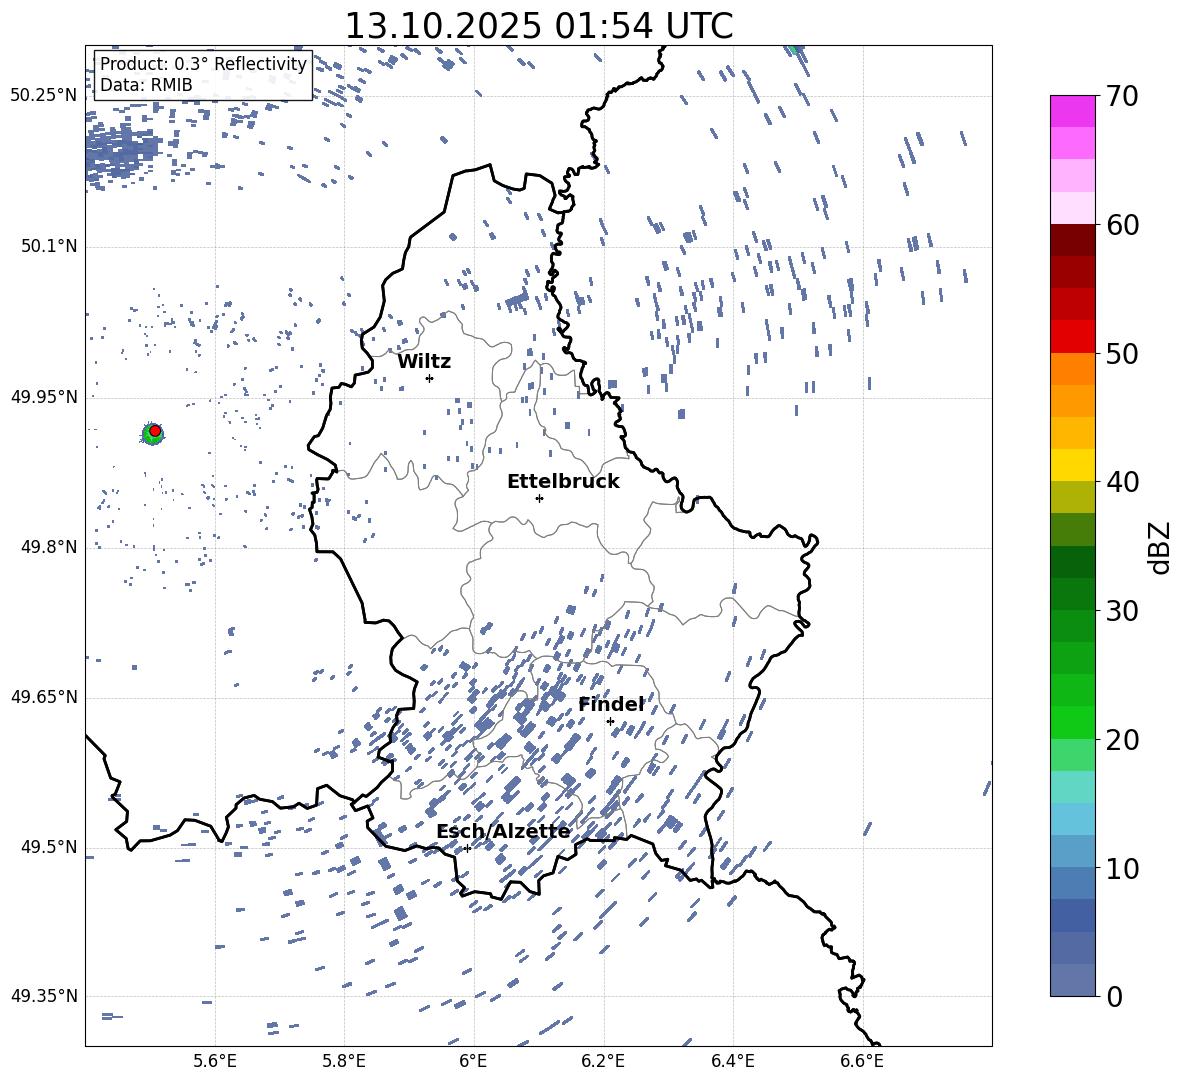Click the 49.8°N latitude label
Image resolution: width=1184 pixels, height=1081 pixels.
49,547
